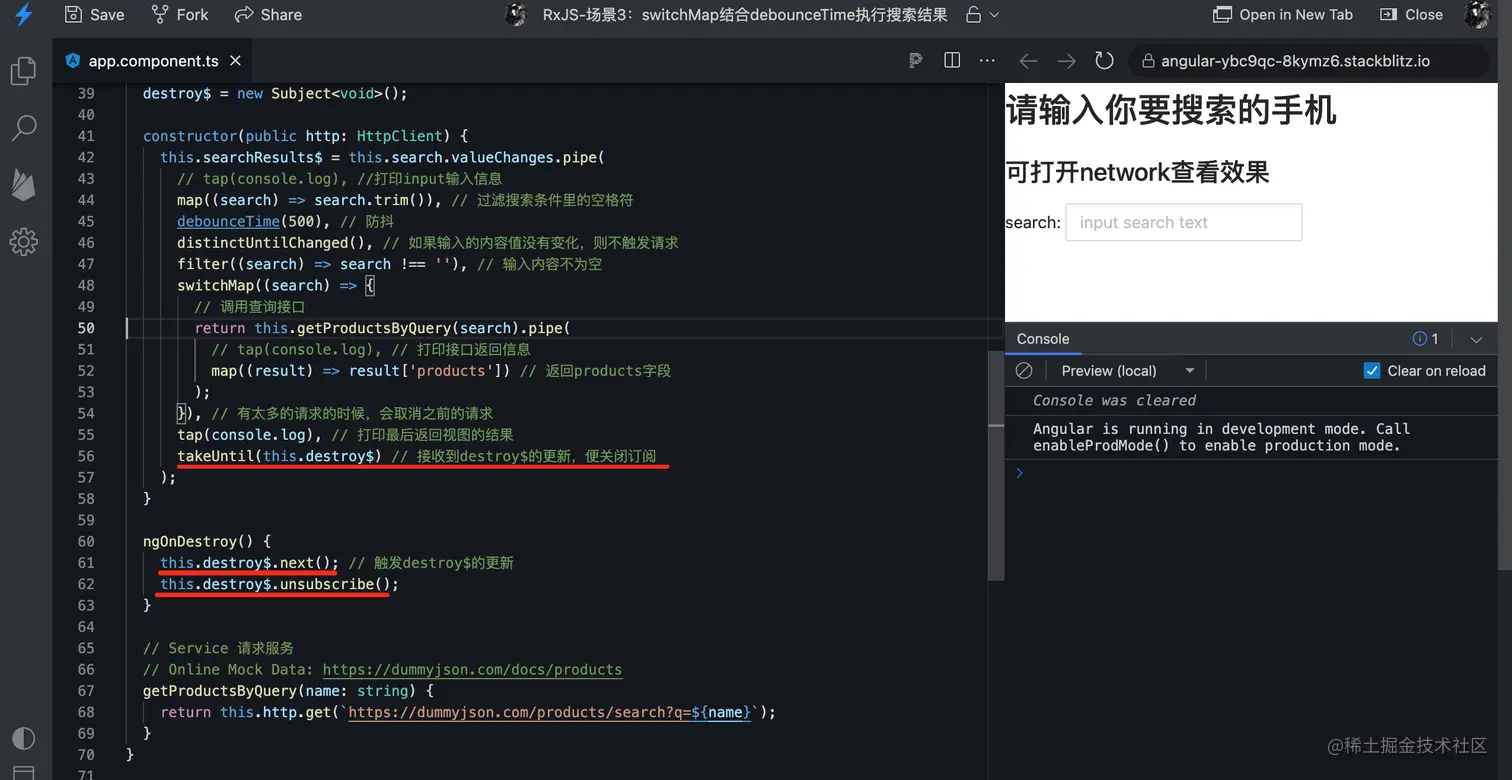Image resolution: width=1512 pixels, height=780 pixels.
Task: Click the project title 'RxJS-场景3' text
Action: (745, 15)
